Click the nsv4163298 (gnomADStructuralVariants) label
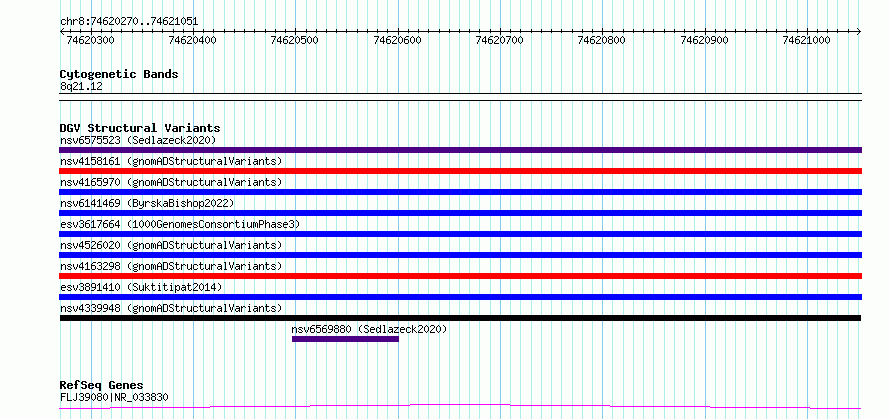The height and width of the screenshot is (419, 890). pyautogui.click(x=171, y=266)
